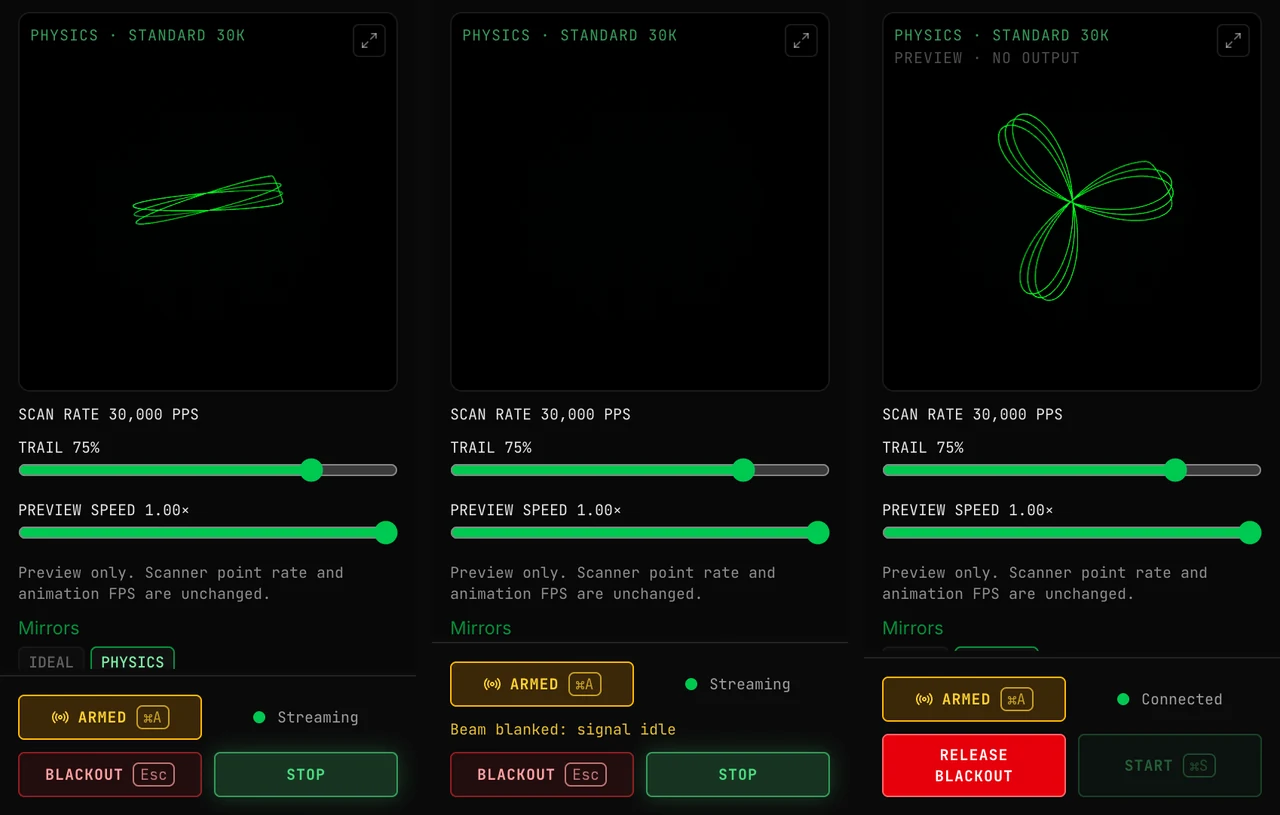This screenshot has height=815, width=1280.
Task: Click the flat ellipse laser preview in left panel
Action: pyautogui.click(x=208, y=201)
